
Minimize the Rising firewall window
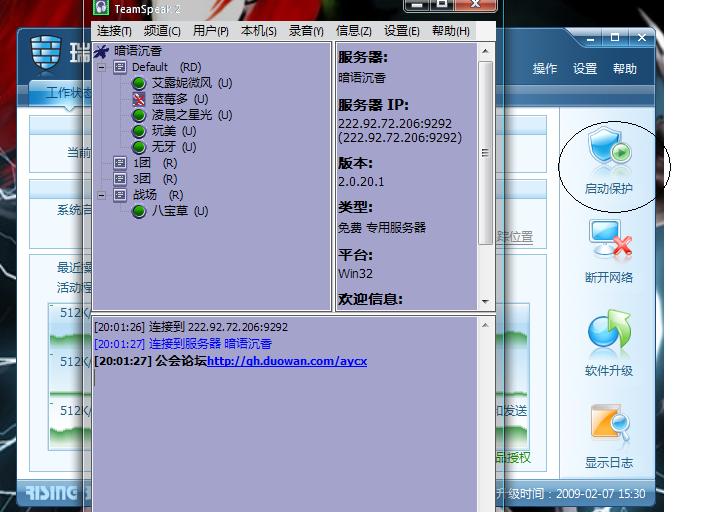coord(591,38)
